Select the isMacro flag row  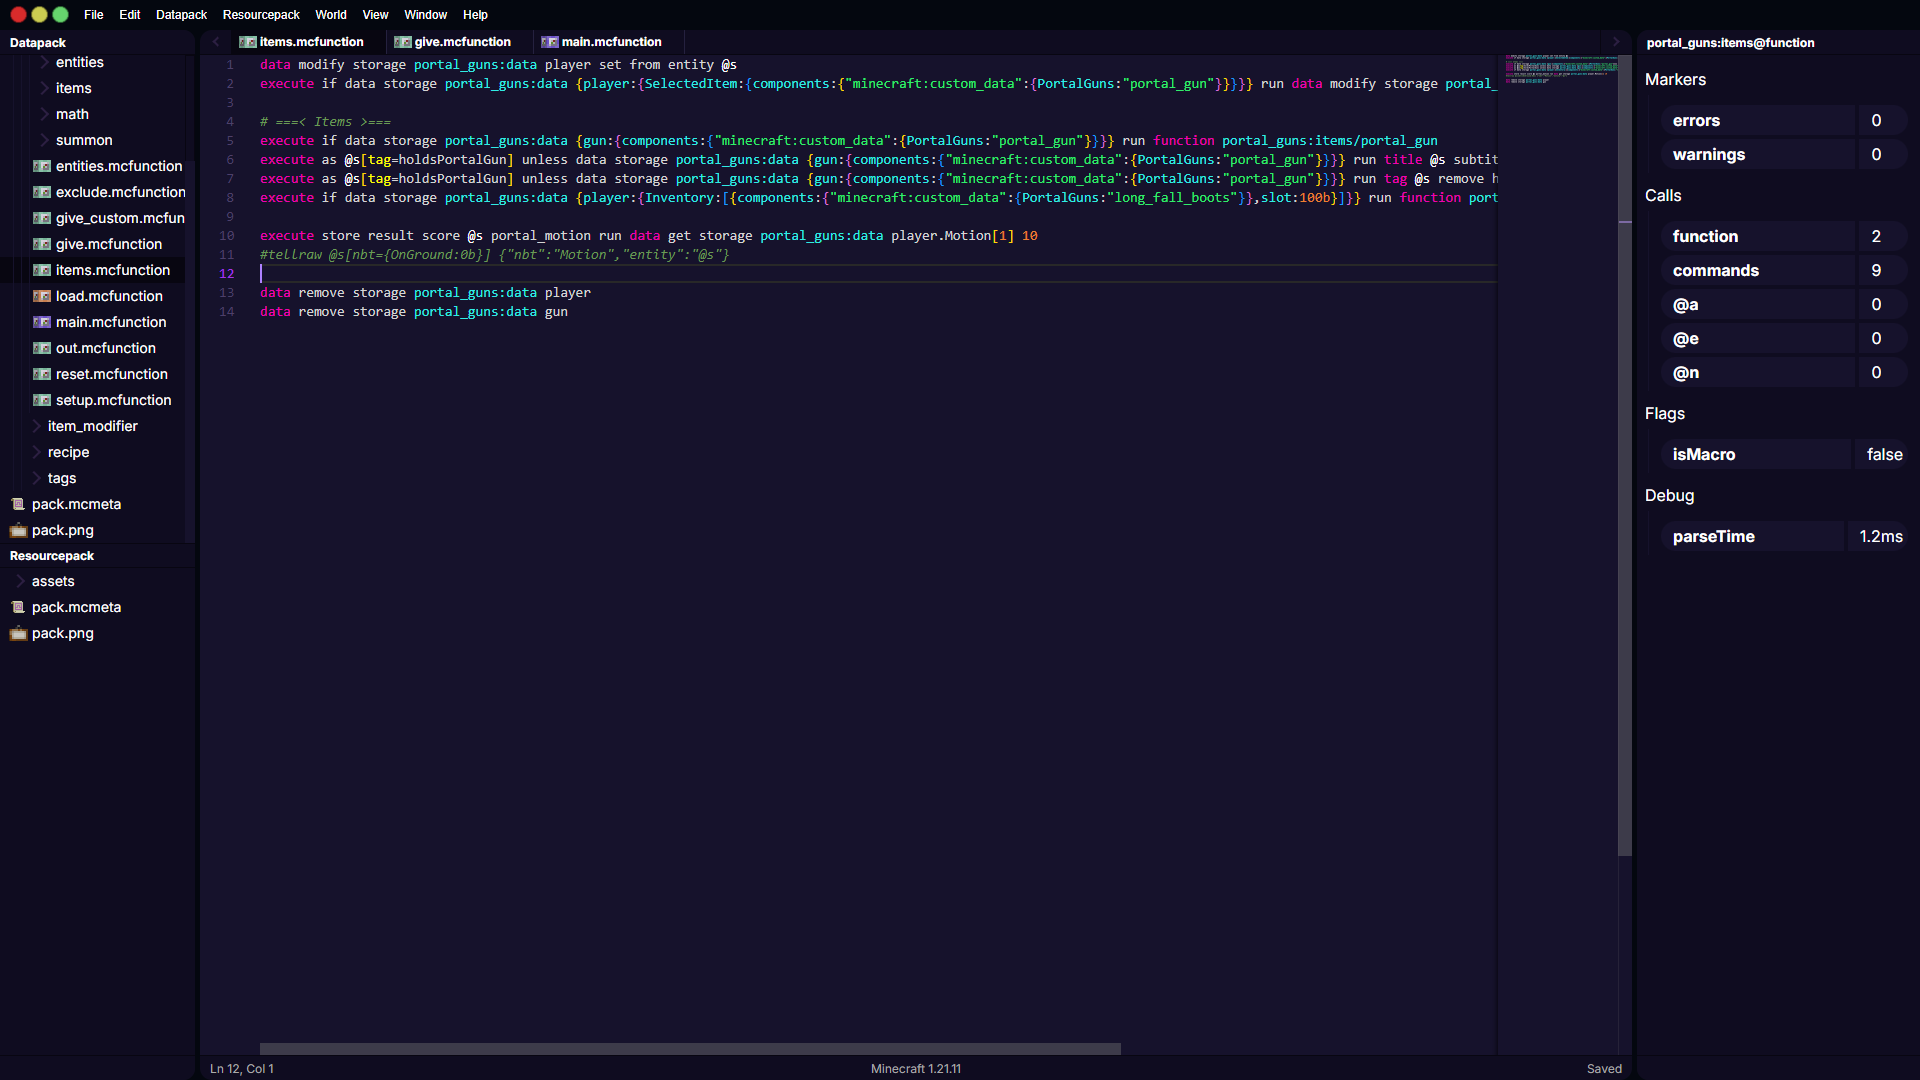1783,454
